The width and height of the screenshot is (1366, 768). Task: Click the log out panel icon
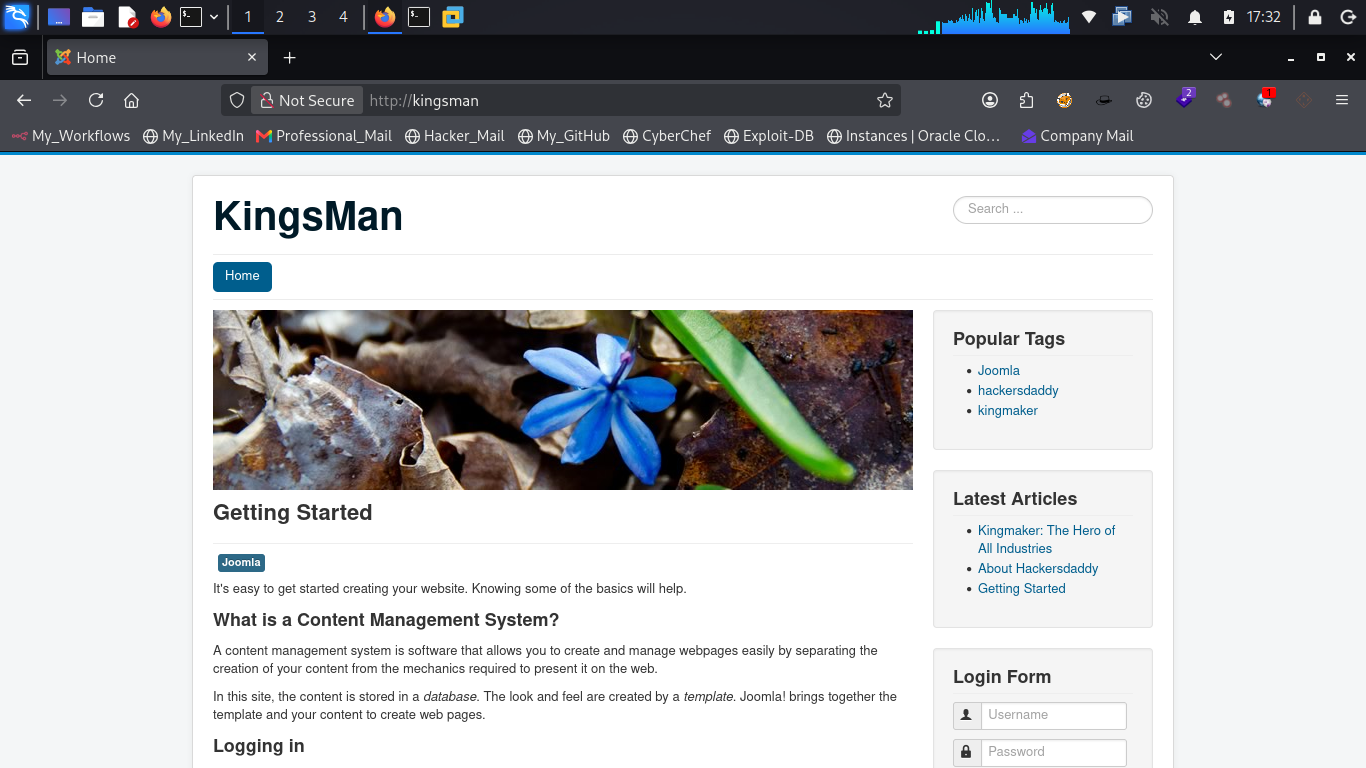1347,17
